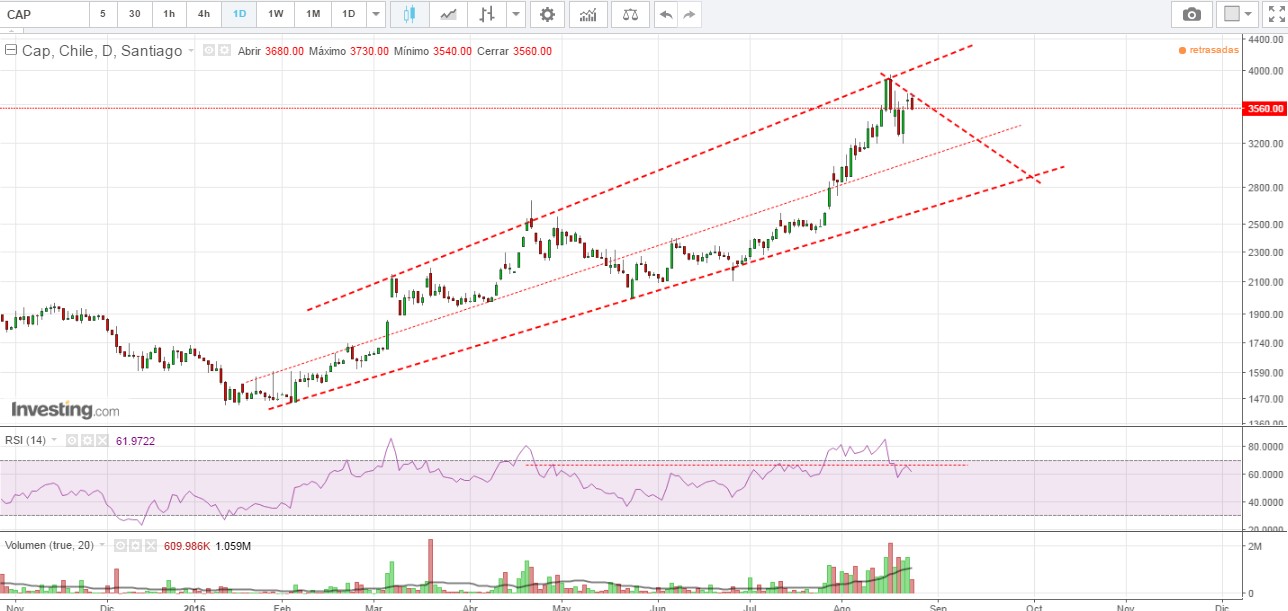Viewport: 1288px width, 611px height.
Task: Click the 2016 label on time axis
Action: [195, 606]
